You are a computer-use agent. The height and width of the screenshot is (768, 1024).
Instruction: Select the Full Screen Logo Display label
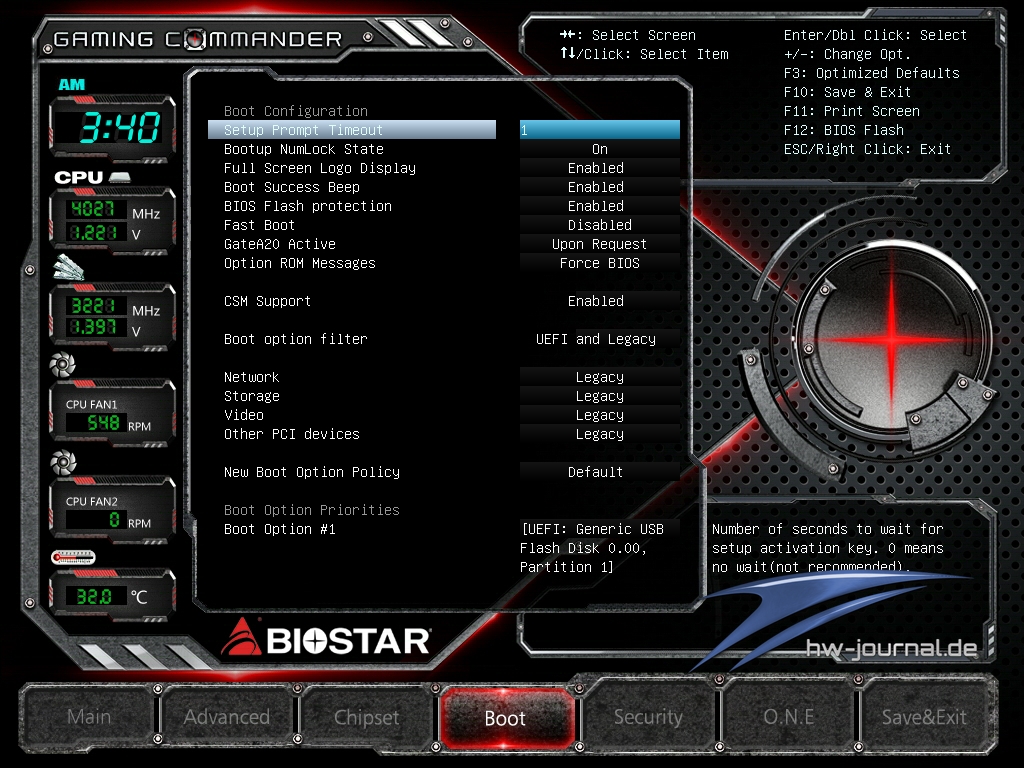click(320, 168)
